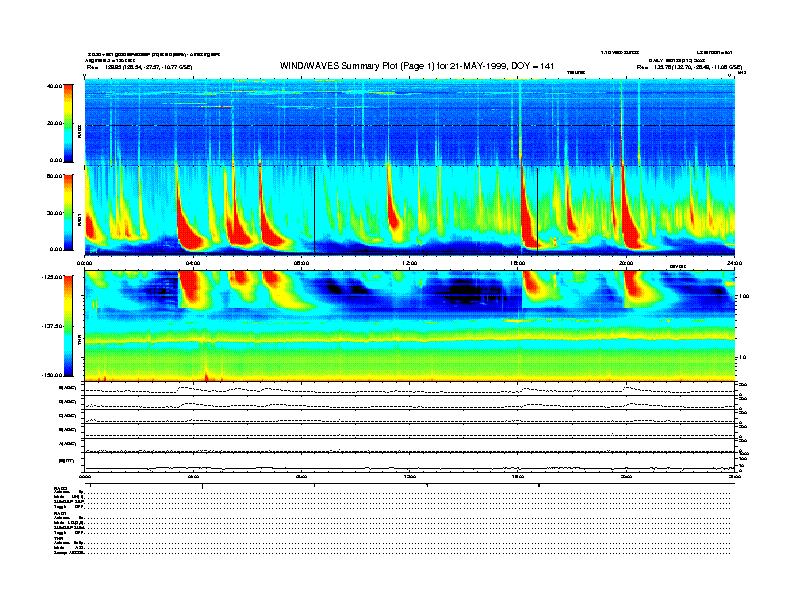Click the 10 frequency label beside TNR panel
792x612 pixels.
(x=742, y=357)
